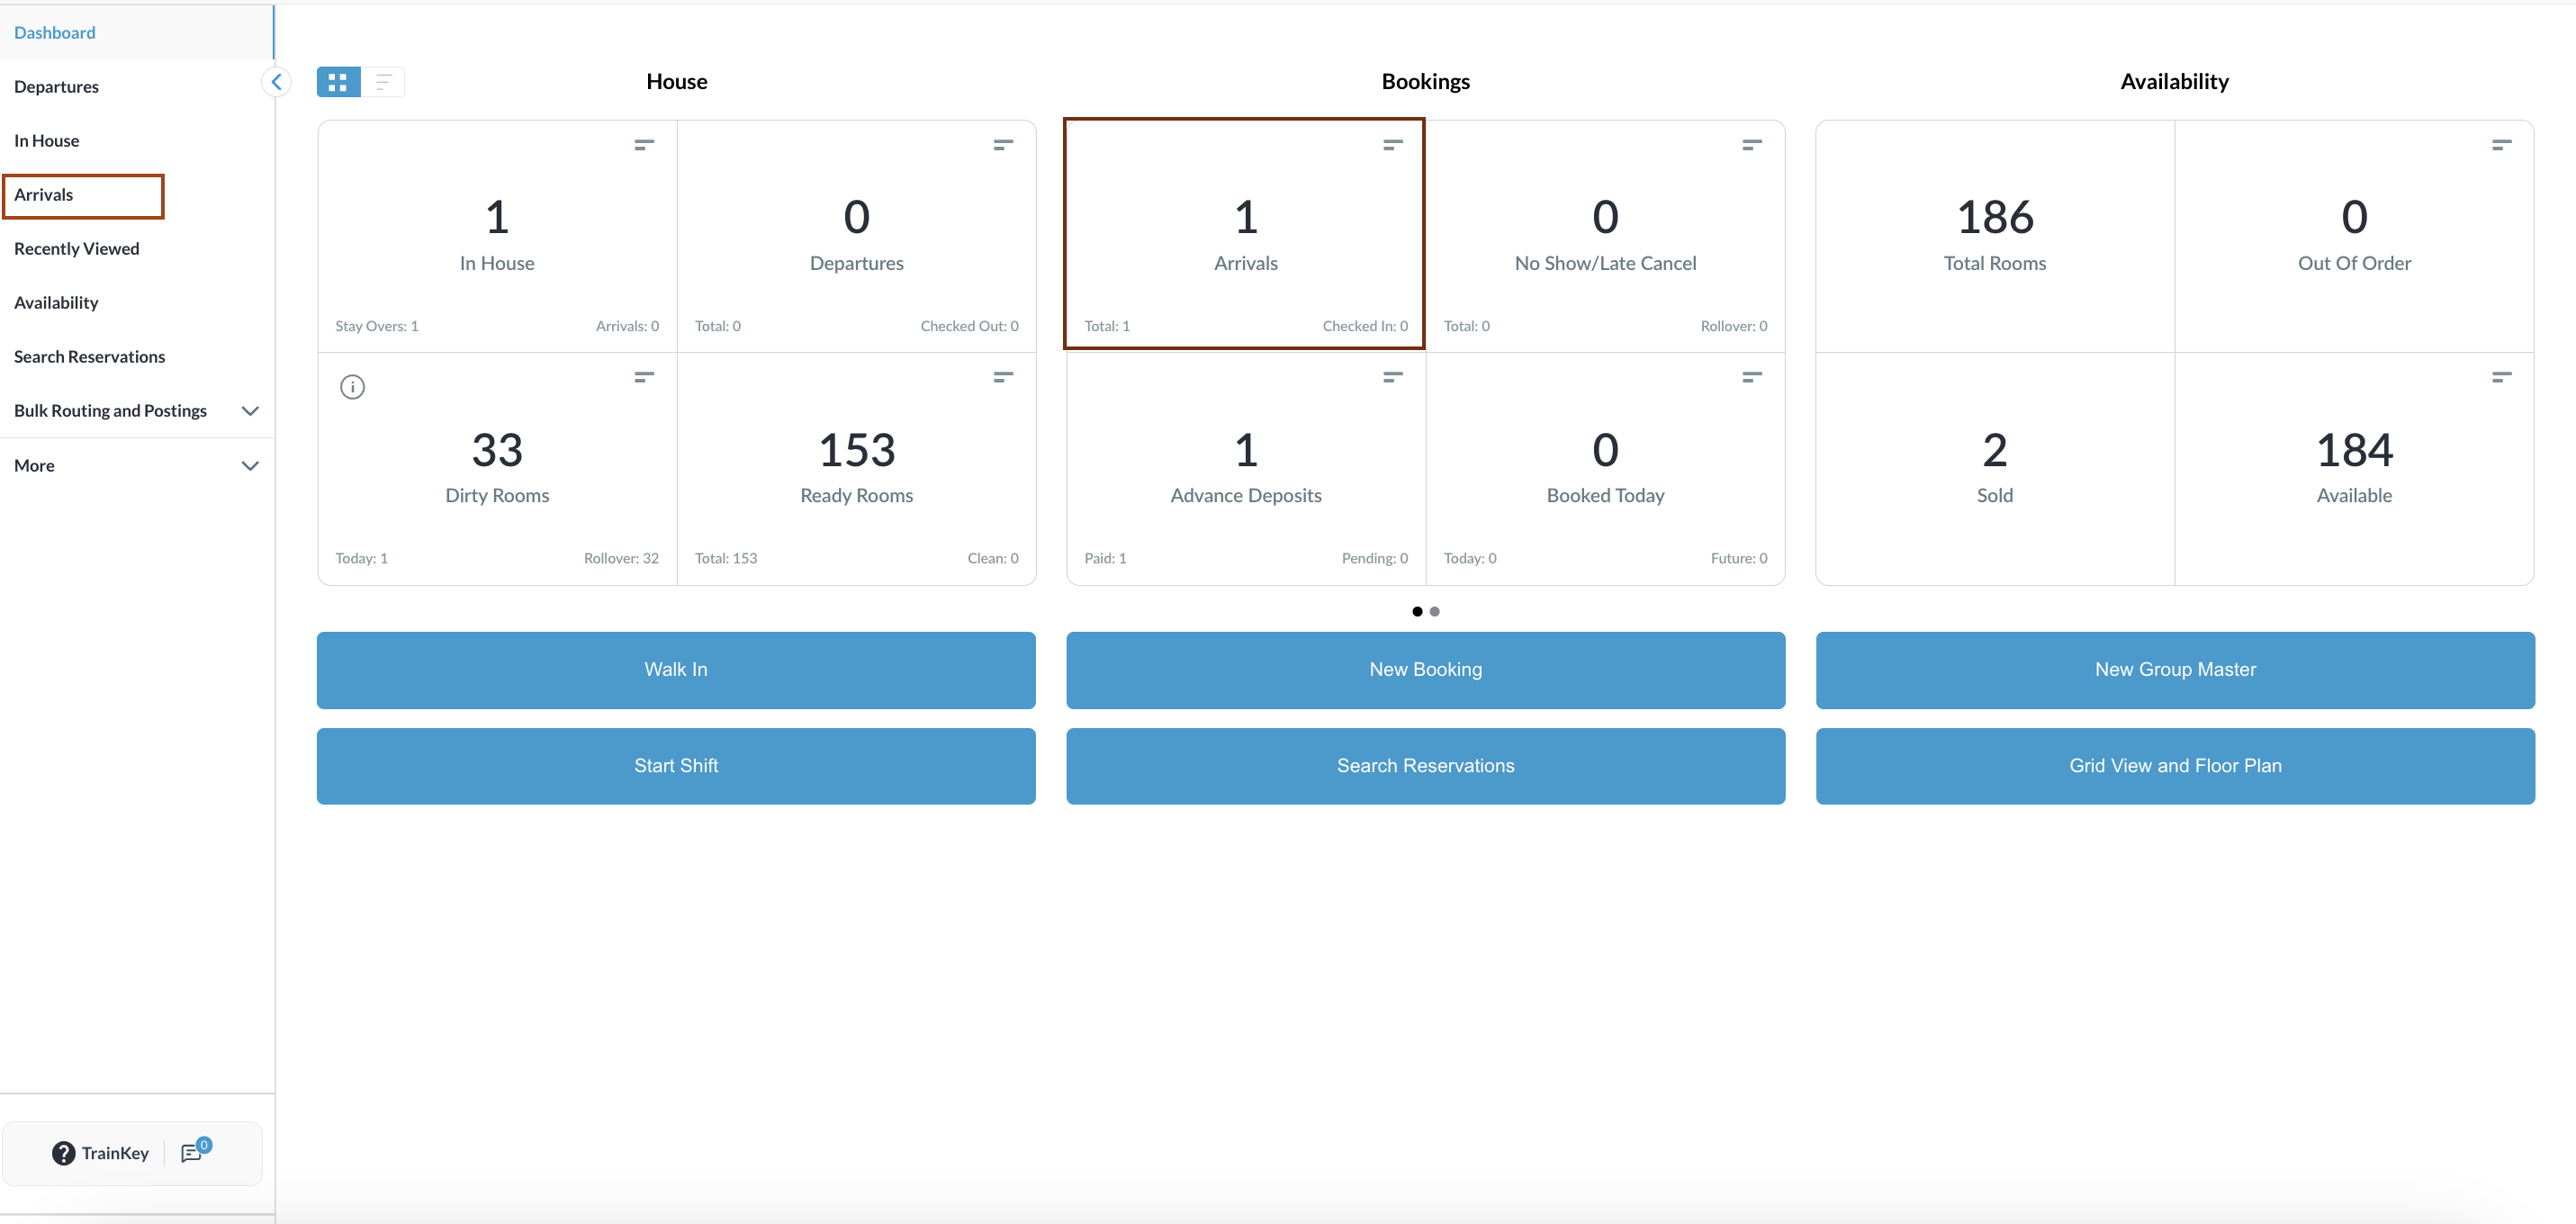Switch to list view layout
Viewport: 2576px width, 1224px height.
click(383, 82)
